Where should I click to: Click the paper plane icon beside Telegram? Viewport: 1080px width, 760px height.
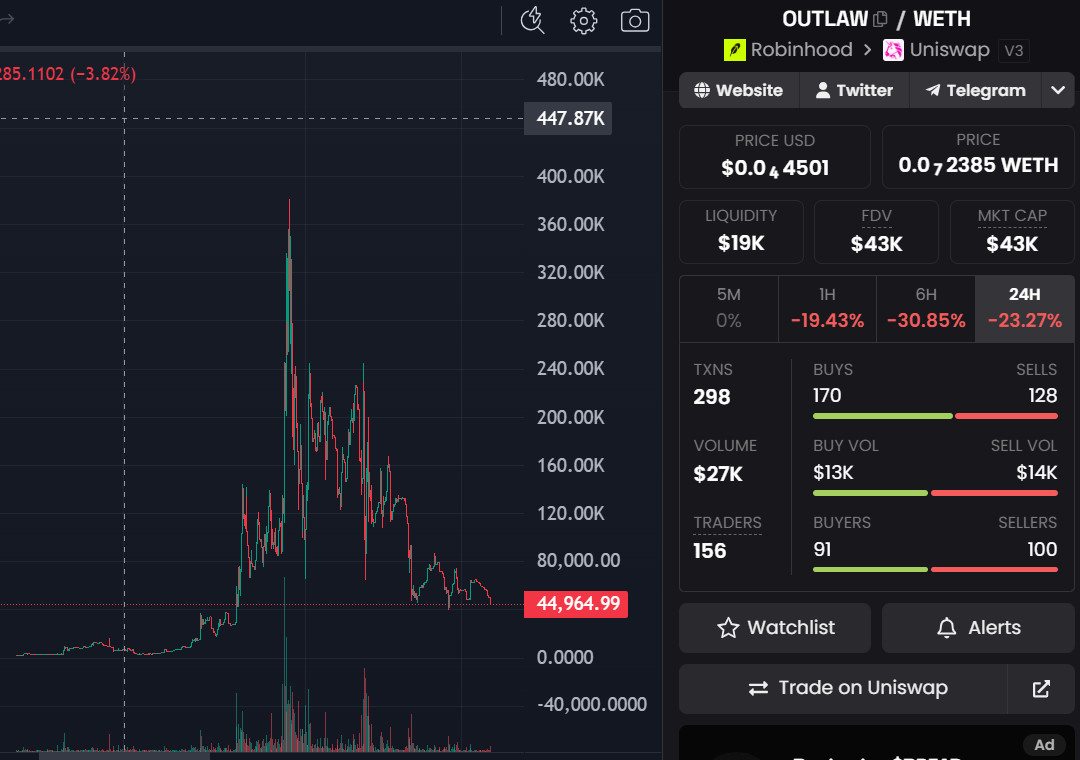(933, 90)
